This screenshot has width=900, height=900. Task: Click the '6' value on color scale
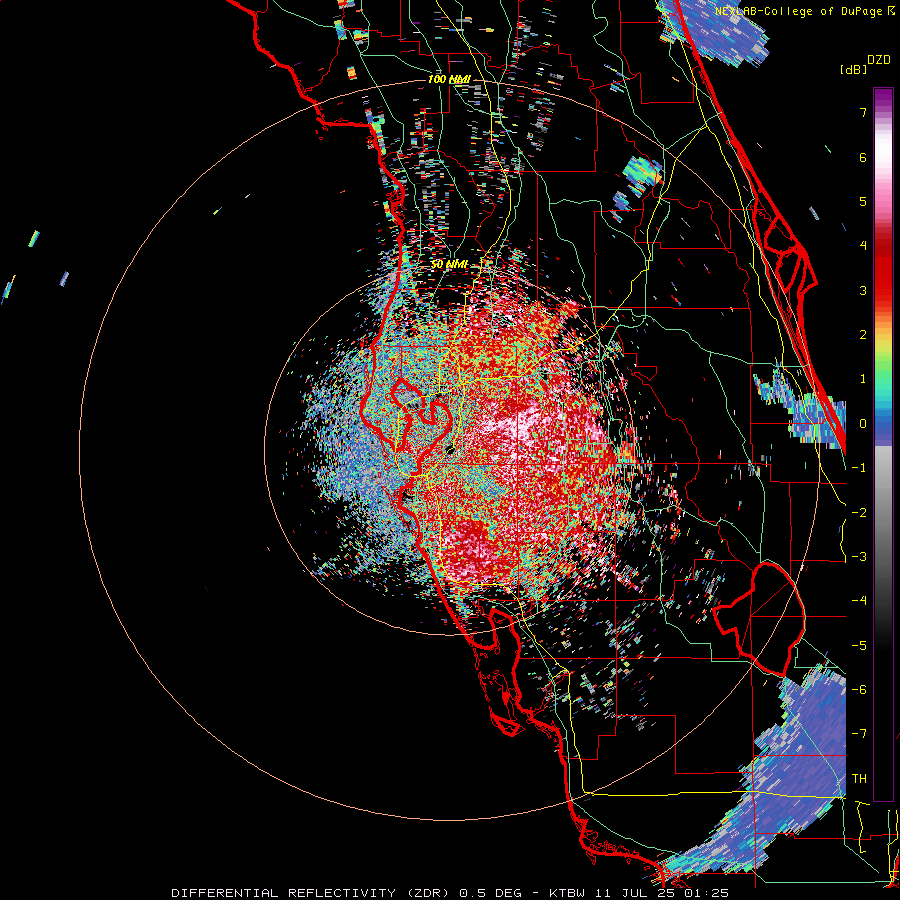[863, 157]
